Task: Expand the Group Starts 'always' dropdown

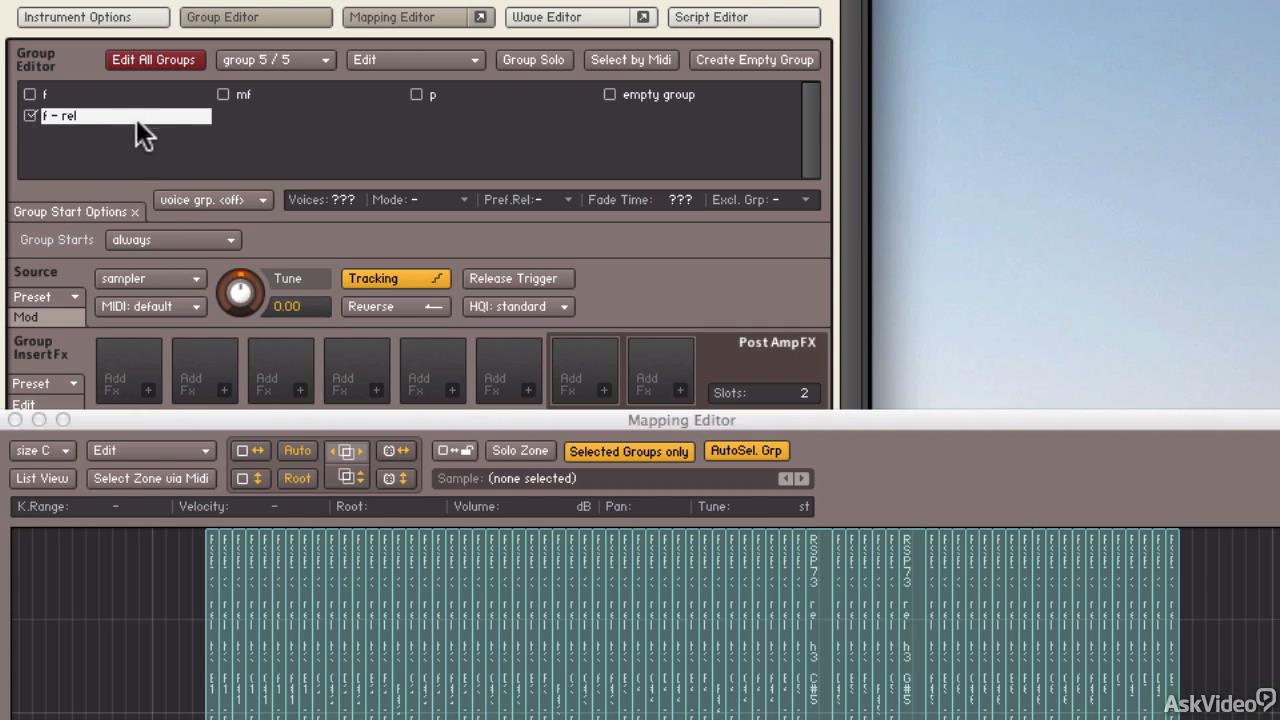Action: (x=173, y=240)
